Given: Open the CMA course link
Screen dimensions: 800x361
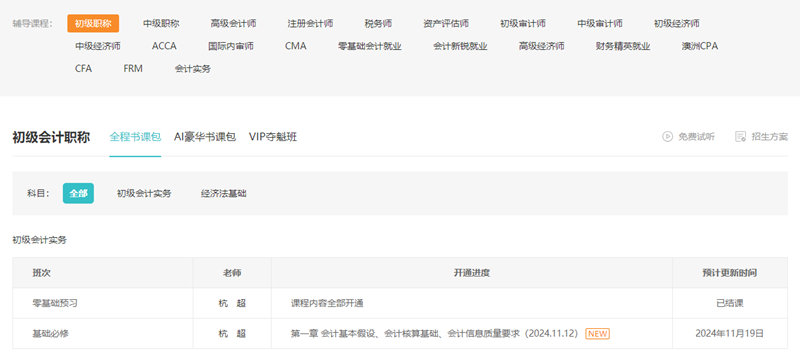Looking at the screenshot, I should (296, 46).
